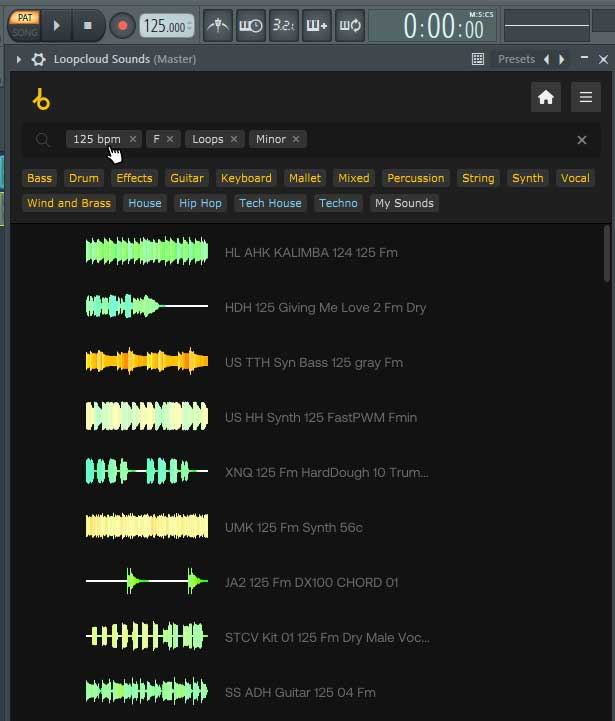Screen dimensions: 615x721
Task: Arm the red Record button
Action: (121, 25)
